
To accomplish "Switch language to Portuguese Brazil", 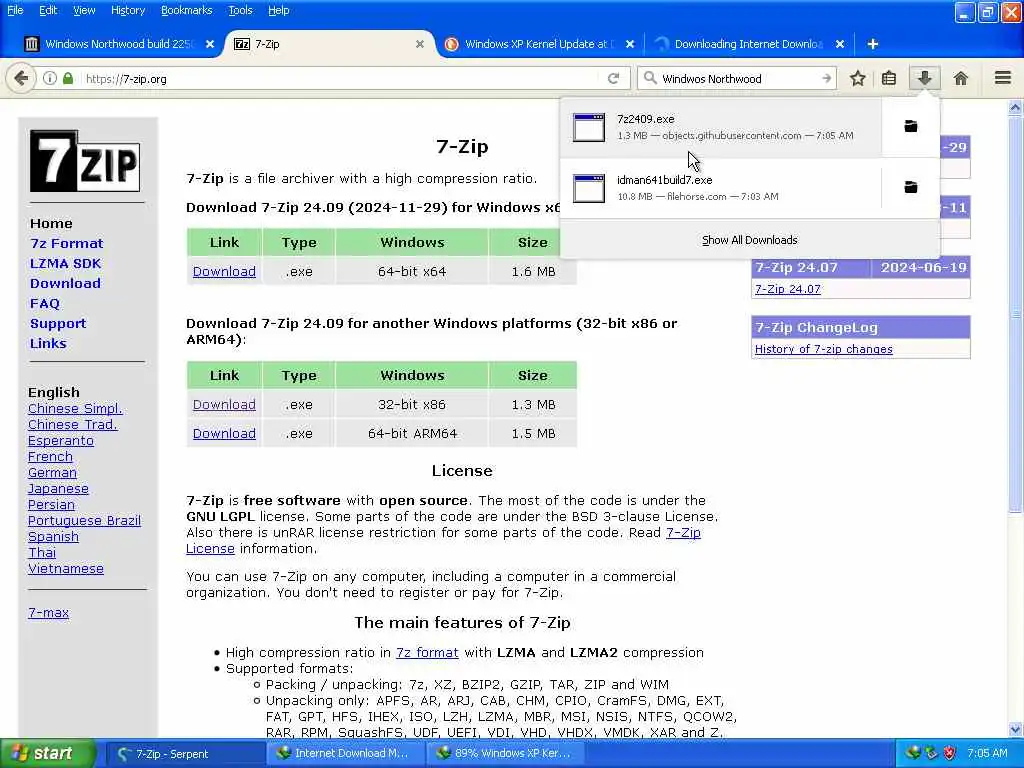I will point(84,520).
